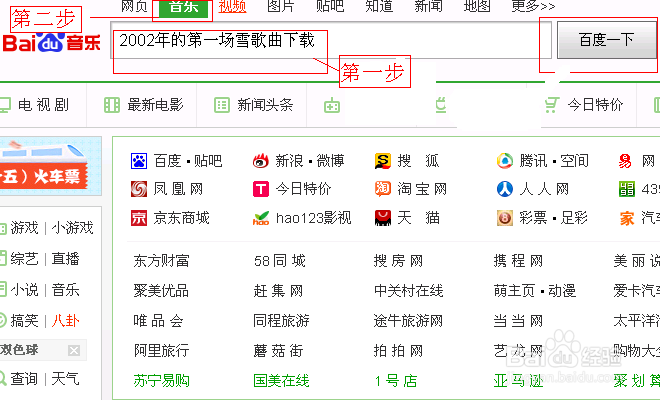Click the Sohu S logo icon
Screen dimensions: 660x400
(x=383, y=161)
